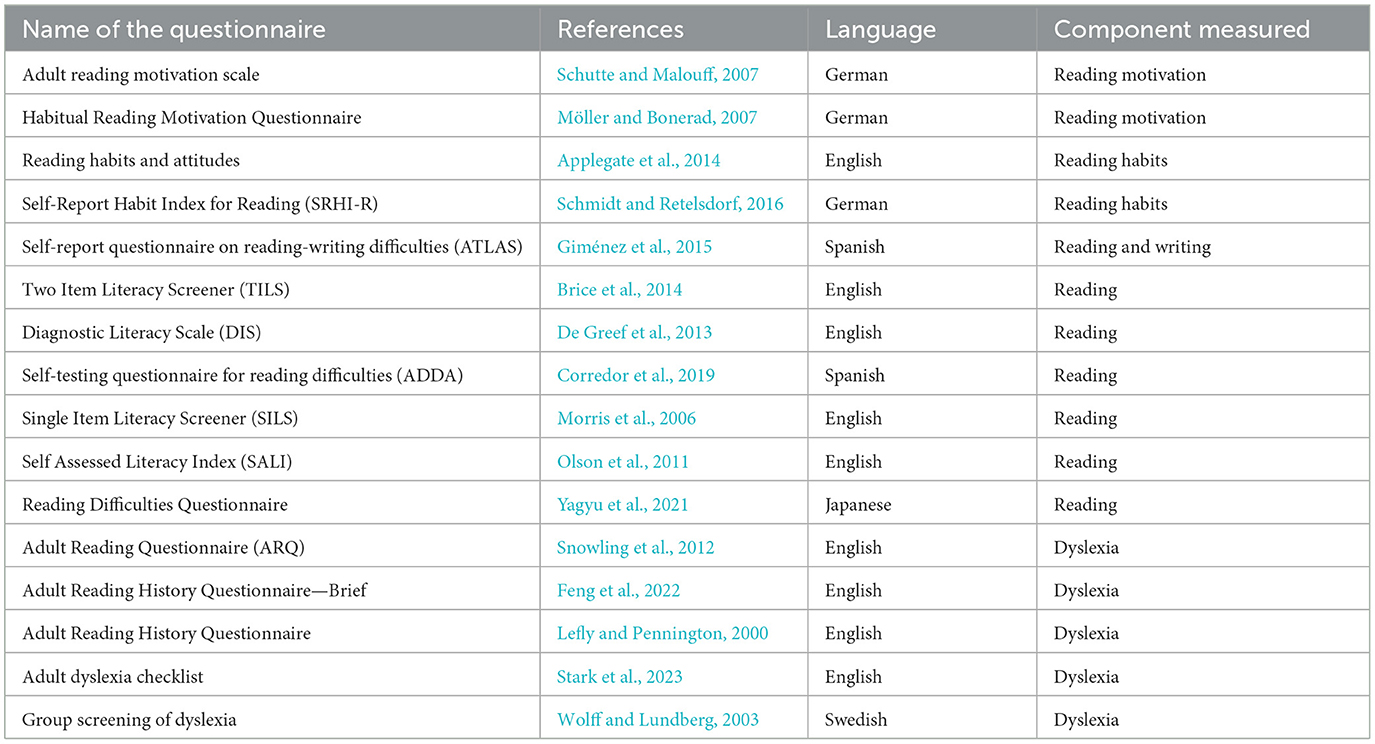Select 'Adult dyslexia checklist' cell

coord(271,677)
